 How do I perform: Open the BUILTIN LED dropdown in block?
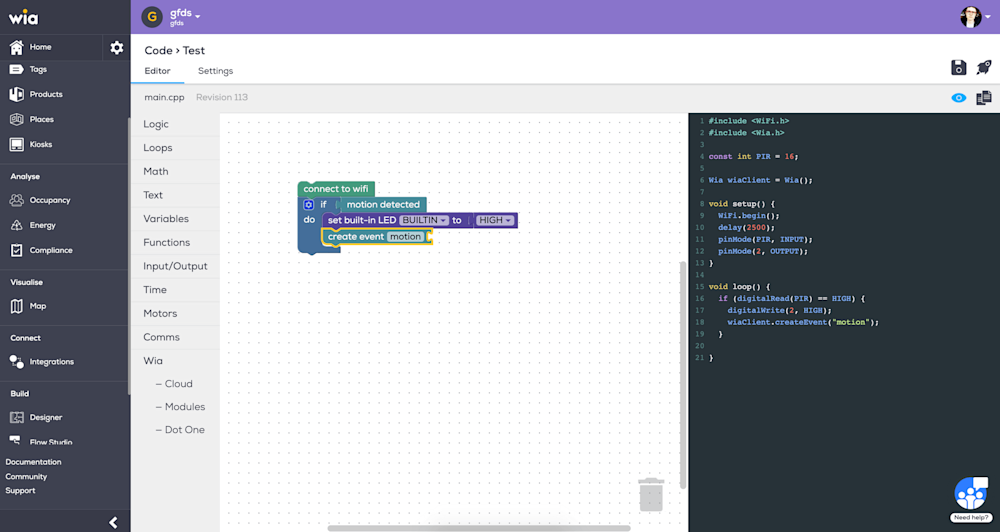pyautogui.click(x=424, y=220)
